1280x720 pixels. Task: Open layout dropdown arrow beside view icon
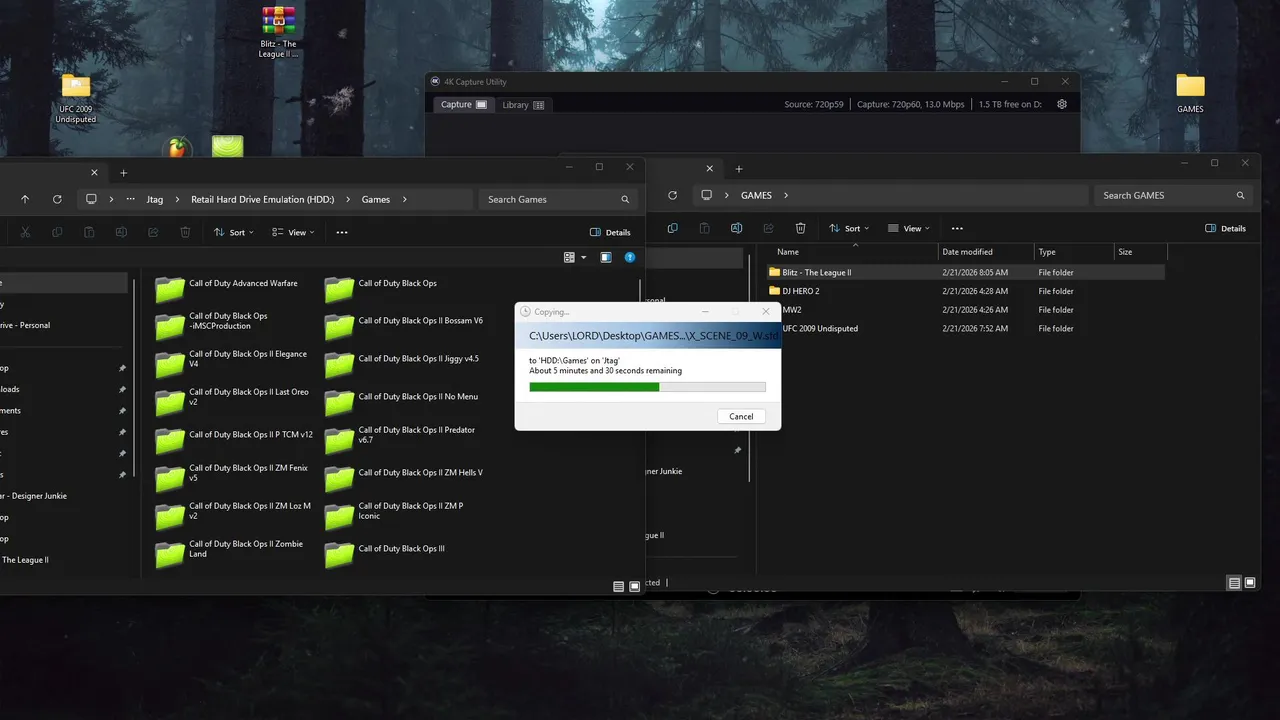pos(583,257)
